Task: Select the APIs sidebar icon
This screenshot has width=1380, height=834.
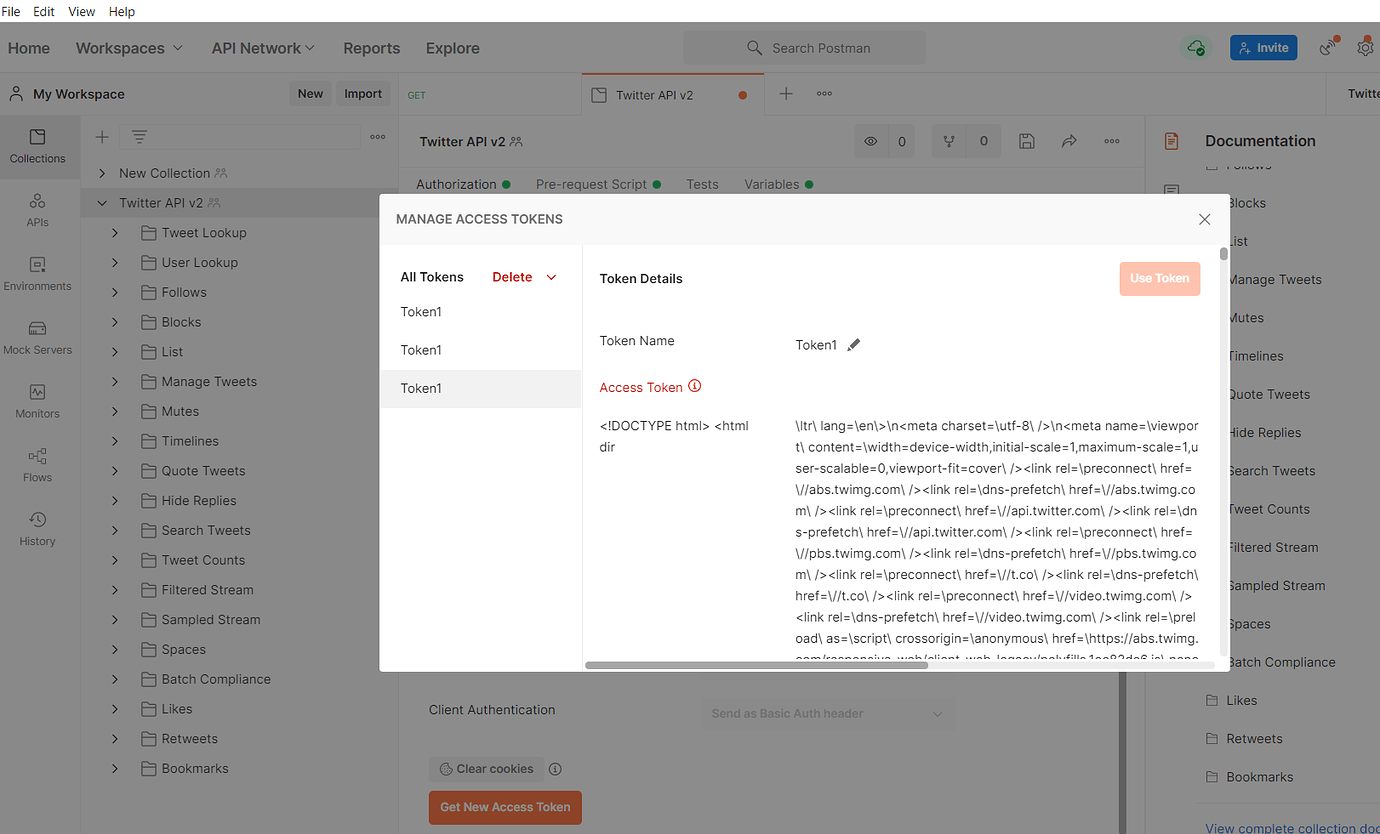Action: [38, 210]
